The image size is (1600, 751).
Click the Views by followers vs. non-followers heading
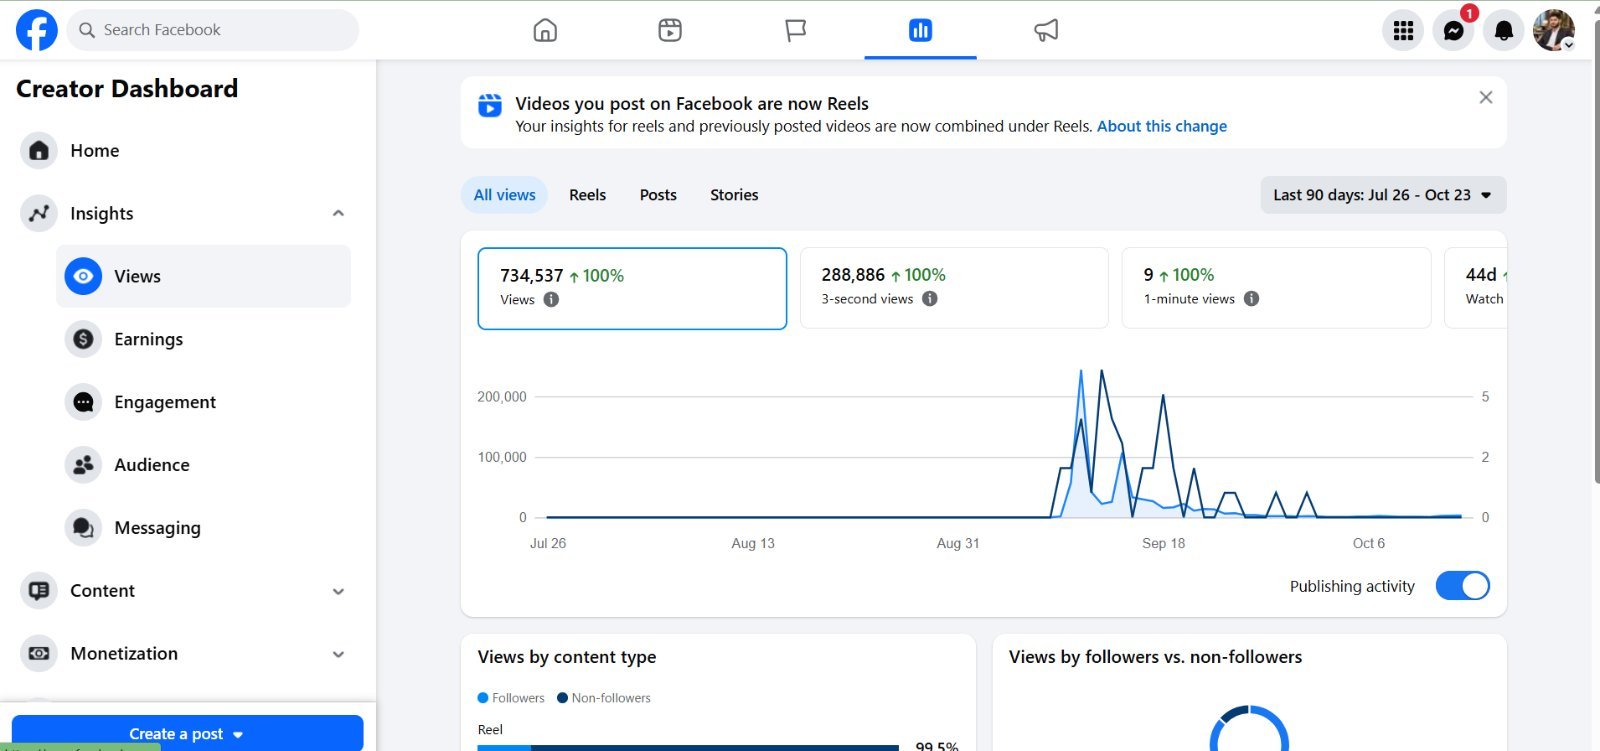click(1155, 657)
